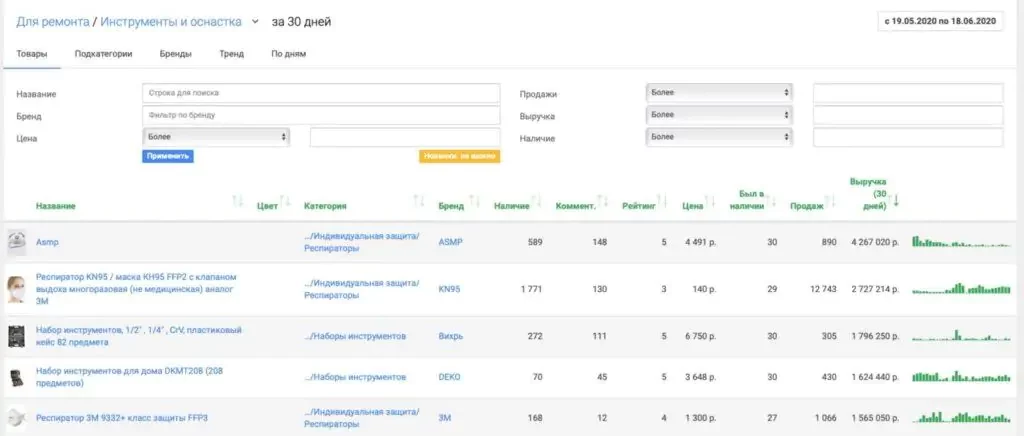Expand category chevron after Инструменты и оснастка
Screen dimensions: 1024x436
[255, 21]
